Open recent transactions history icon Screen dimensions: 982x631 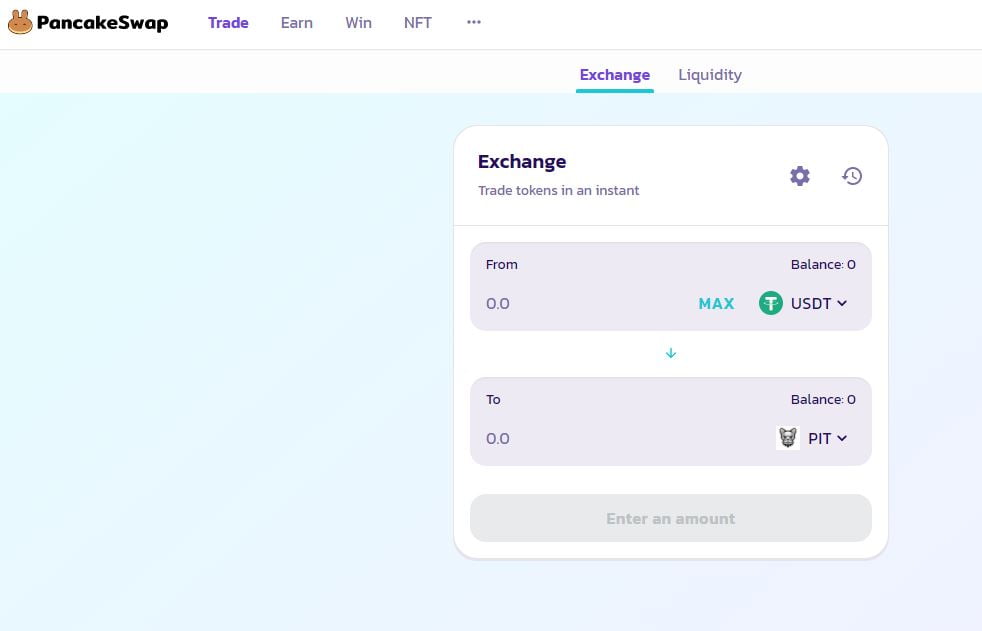click(x=852, y=176)
